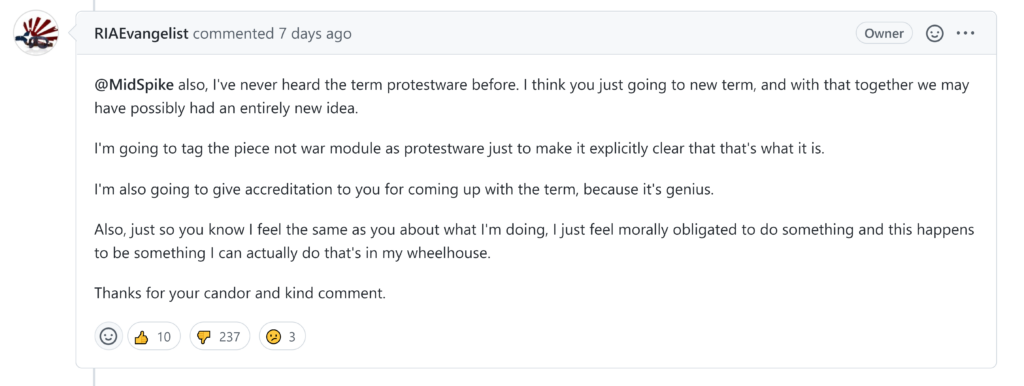This screenshot has height=386, width=1024.
Task: Toggle the thumbs up reaction with 10
Action: (x=154, y=336)
